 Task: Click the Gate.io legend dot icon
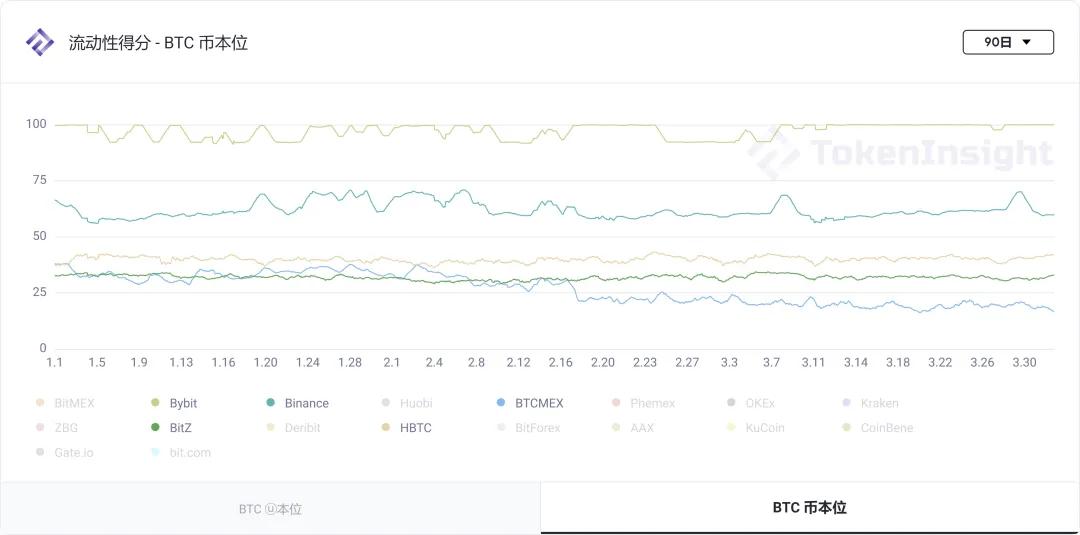40,452
